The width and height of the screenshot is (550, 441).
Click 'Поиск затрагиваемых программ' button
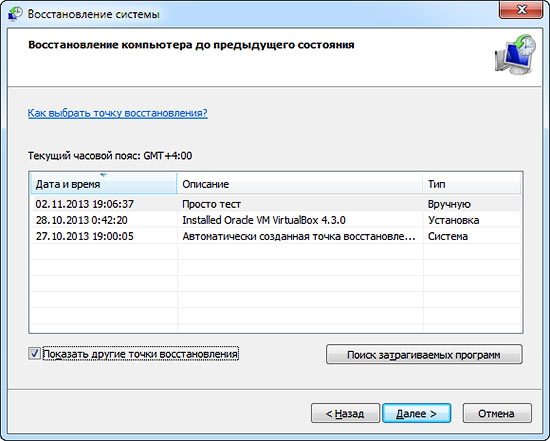tap(424, 355)
